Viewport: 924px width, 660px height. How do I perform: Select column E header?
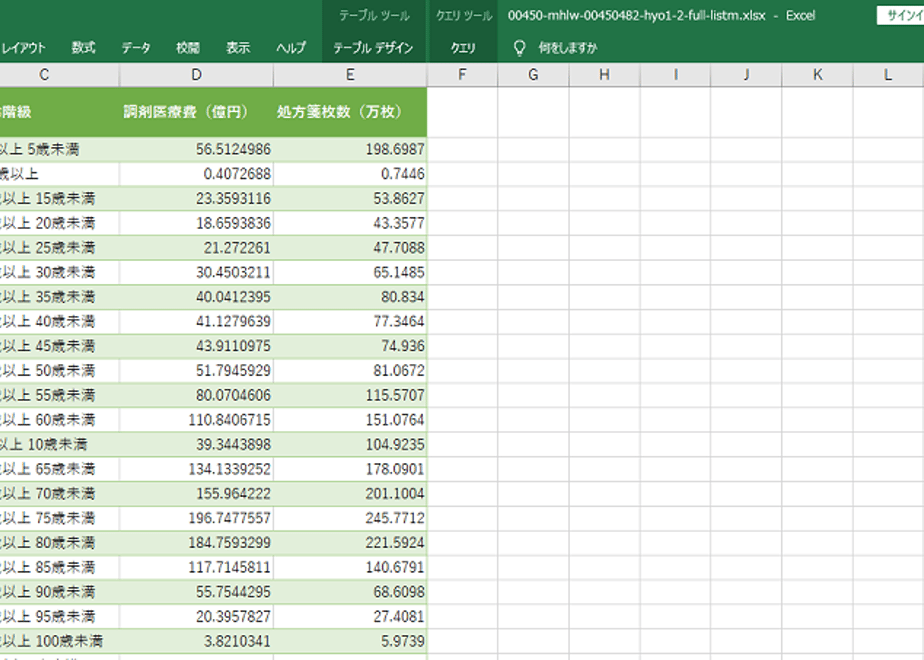pyautogui.click(x=350, y=75)
